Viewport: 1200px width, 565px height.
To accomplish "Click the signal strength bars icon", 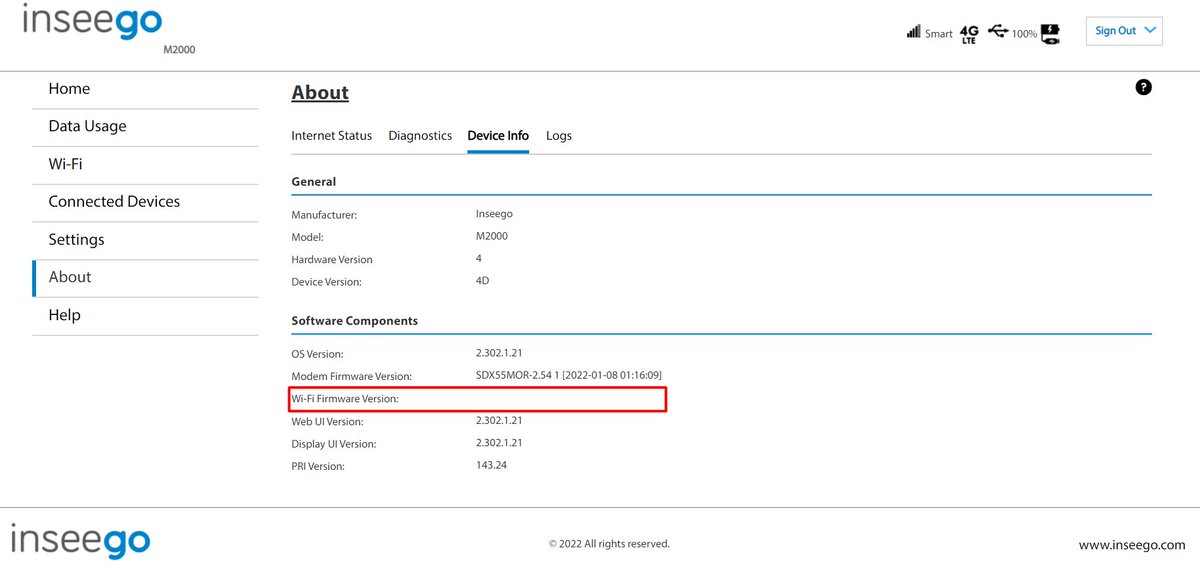I will point(913,32).
